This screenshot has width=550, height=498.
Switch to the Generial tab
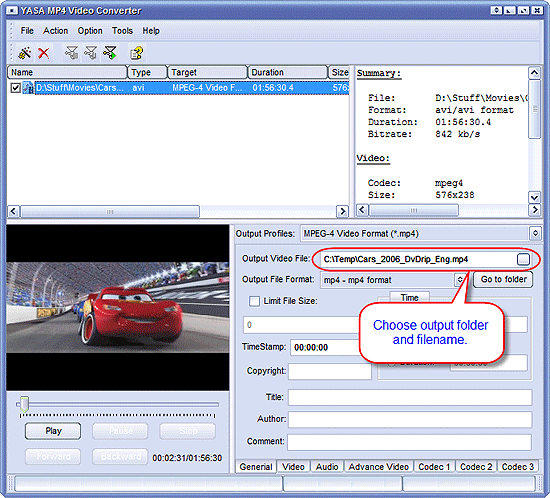(256, 467)
